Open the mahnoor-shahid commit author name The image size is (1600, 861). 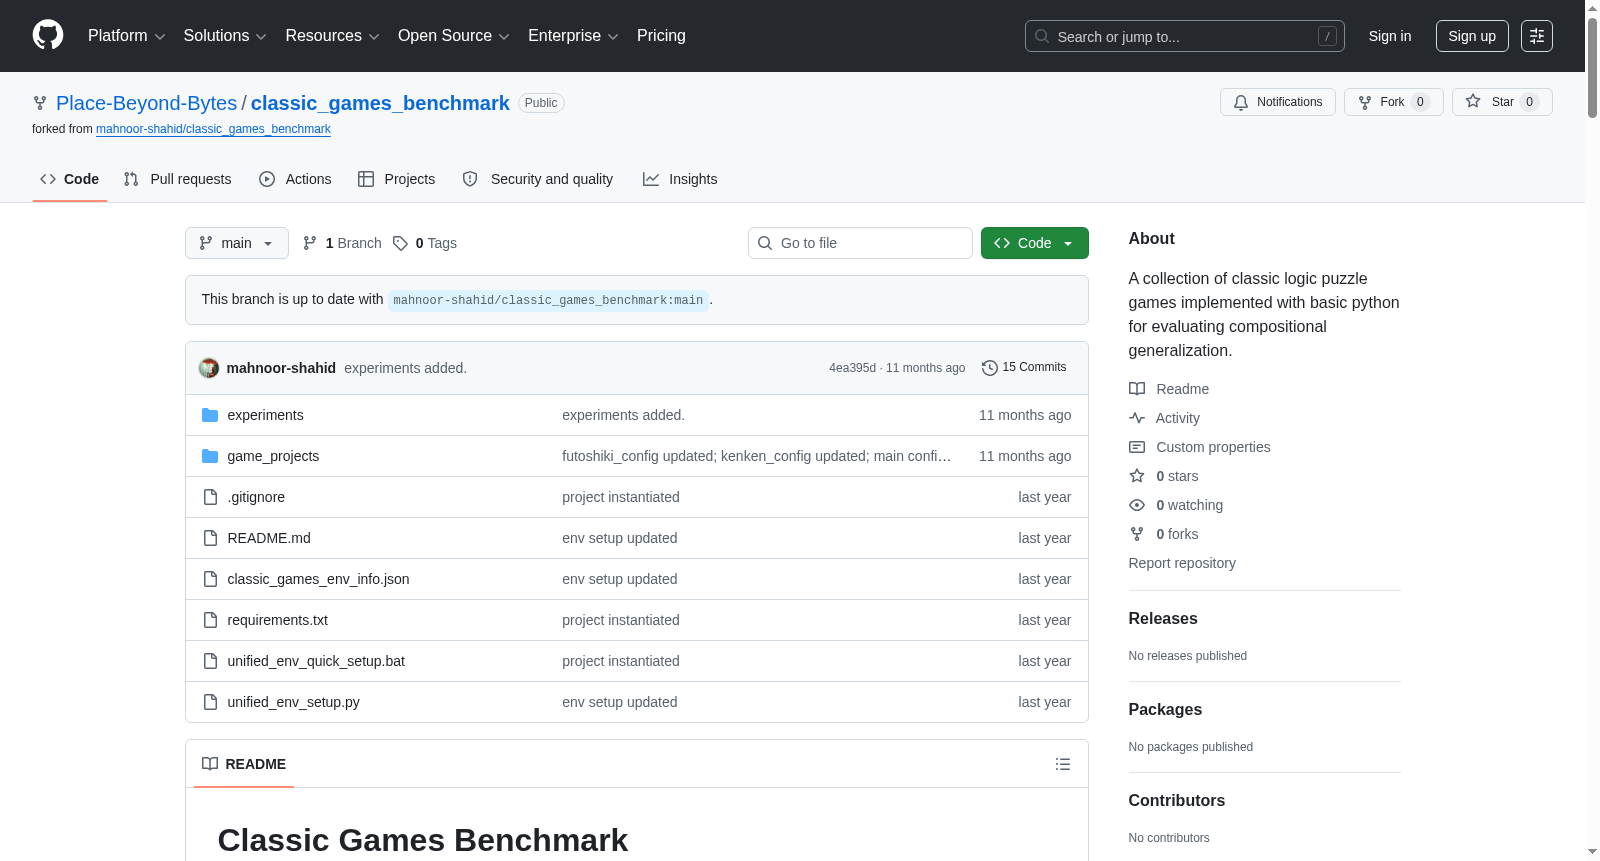tap(281, 368)
